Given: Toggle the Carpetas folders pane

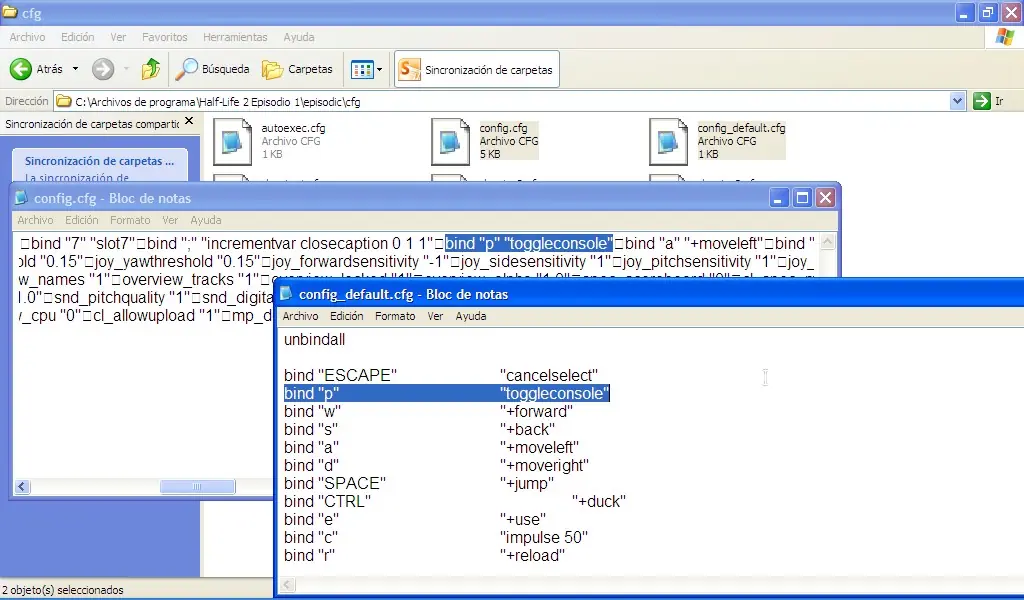Looking at the screenshot, I should [x=297, y=69].
